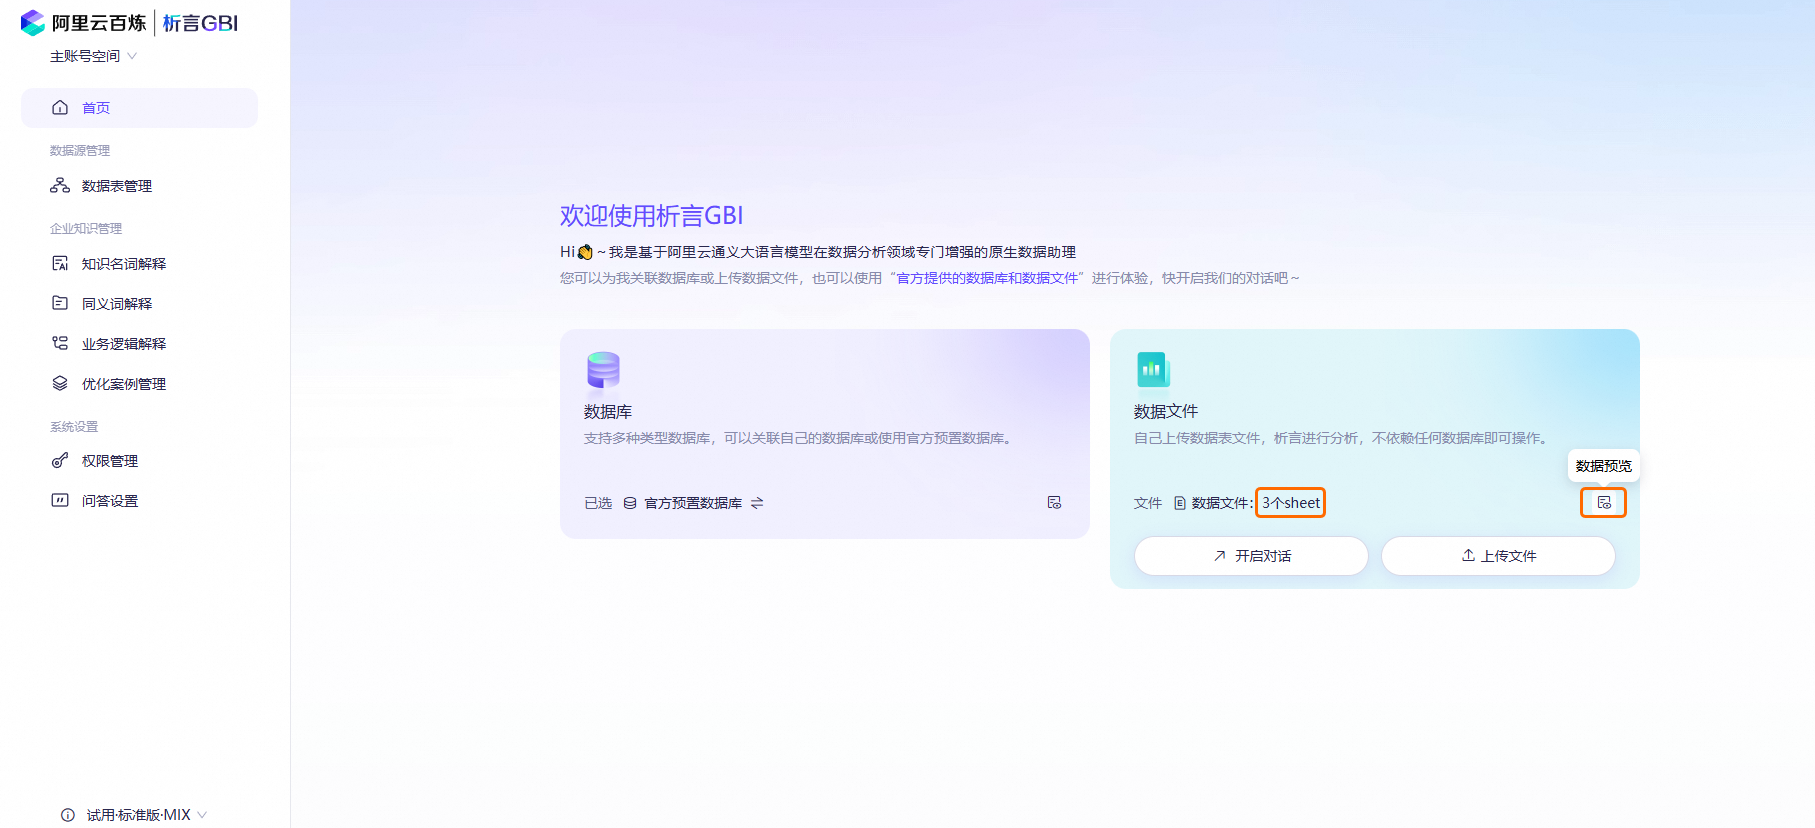Click the 数据文件 card title

pos(1166,411)
